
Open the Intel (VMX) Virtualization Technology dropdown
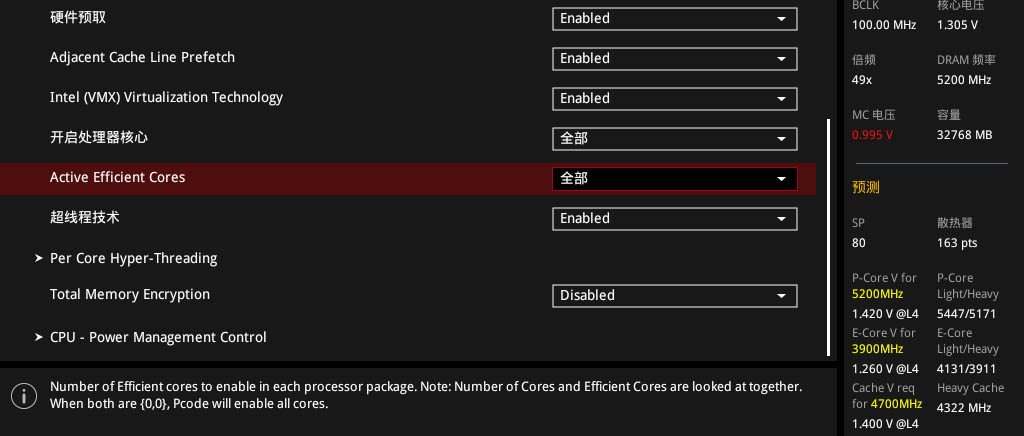[x=675, y=99]
